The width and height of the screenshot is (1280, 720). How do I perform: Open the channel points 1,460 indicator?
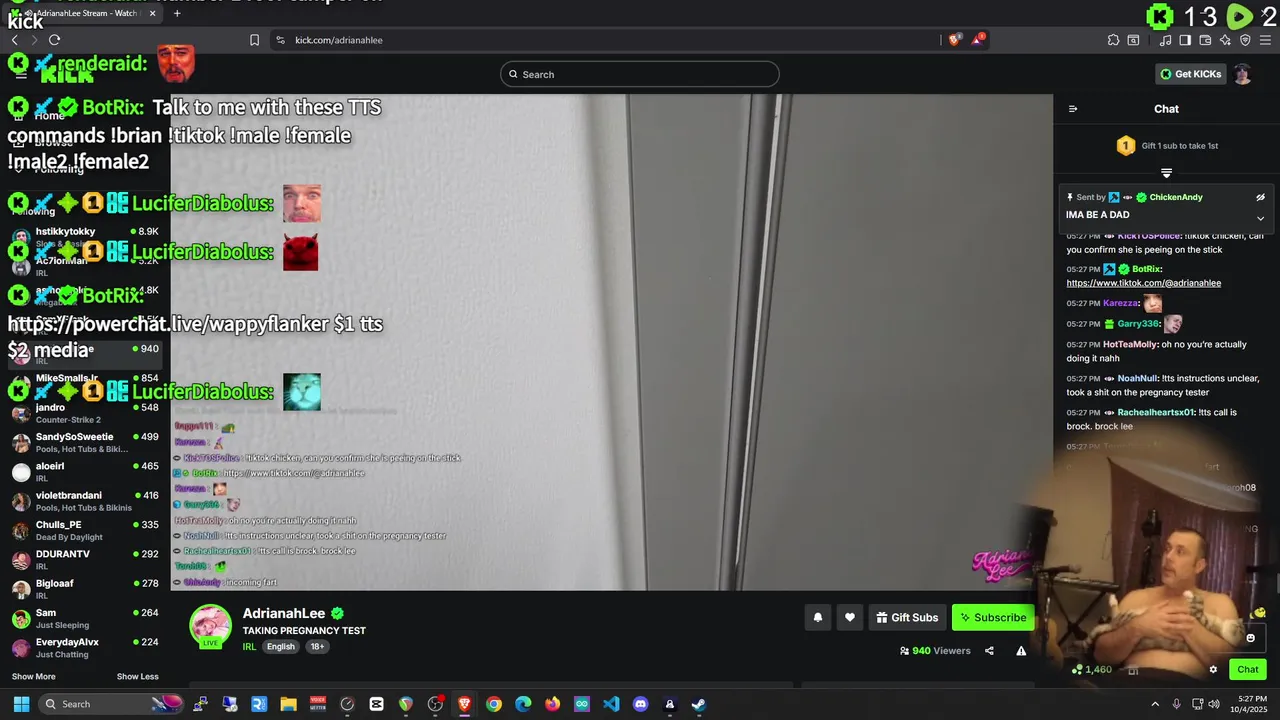[x=1091, y=669]
